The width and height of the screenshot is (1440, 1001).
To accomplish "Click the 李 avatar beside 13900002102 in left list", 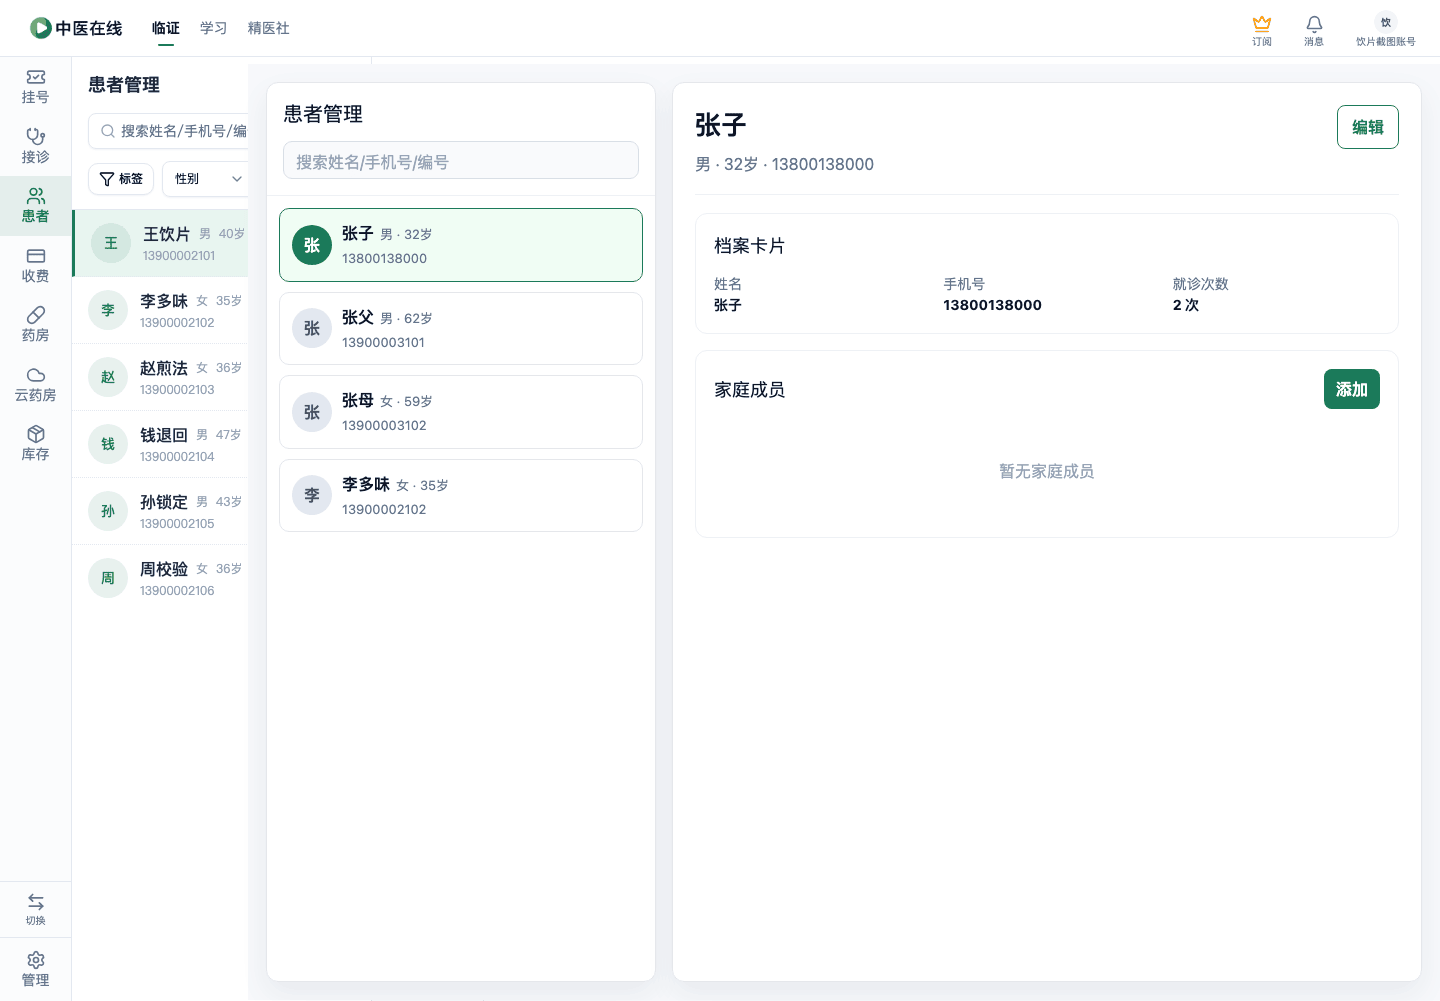I will click(108, 310).
